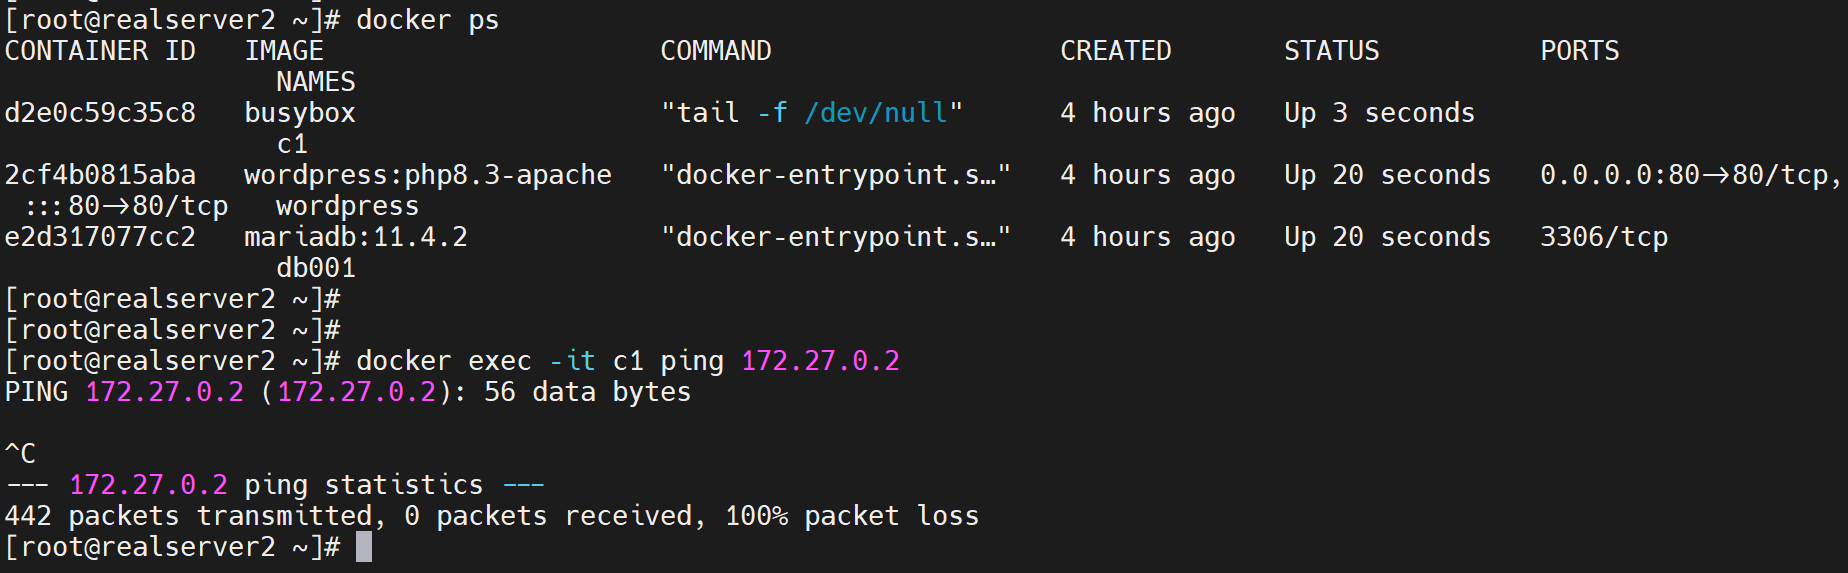Click the wordpress:php8.3-apache image name
Image resolution: width=1848 pixels, height=573 pixels.
point(428,175)
